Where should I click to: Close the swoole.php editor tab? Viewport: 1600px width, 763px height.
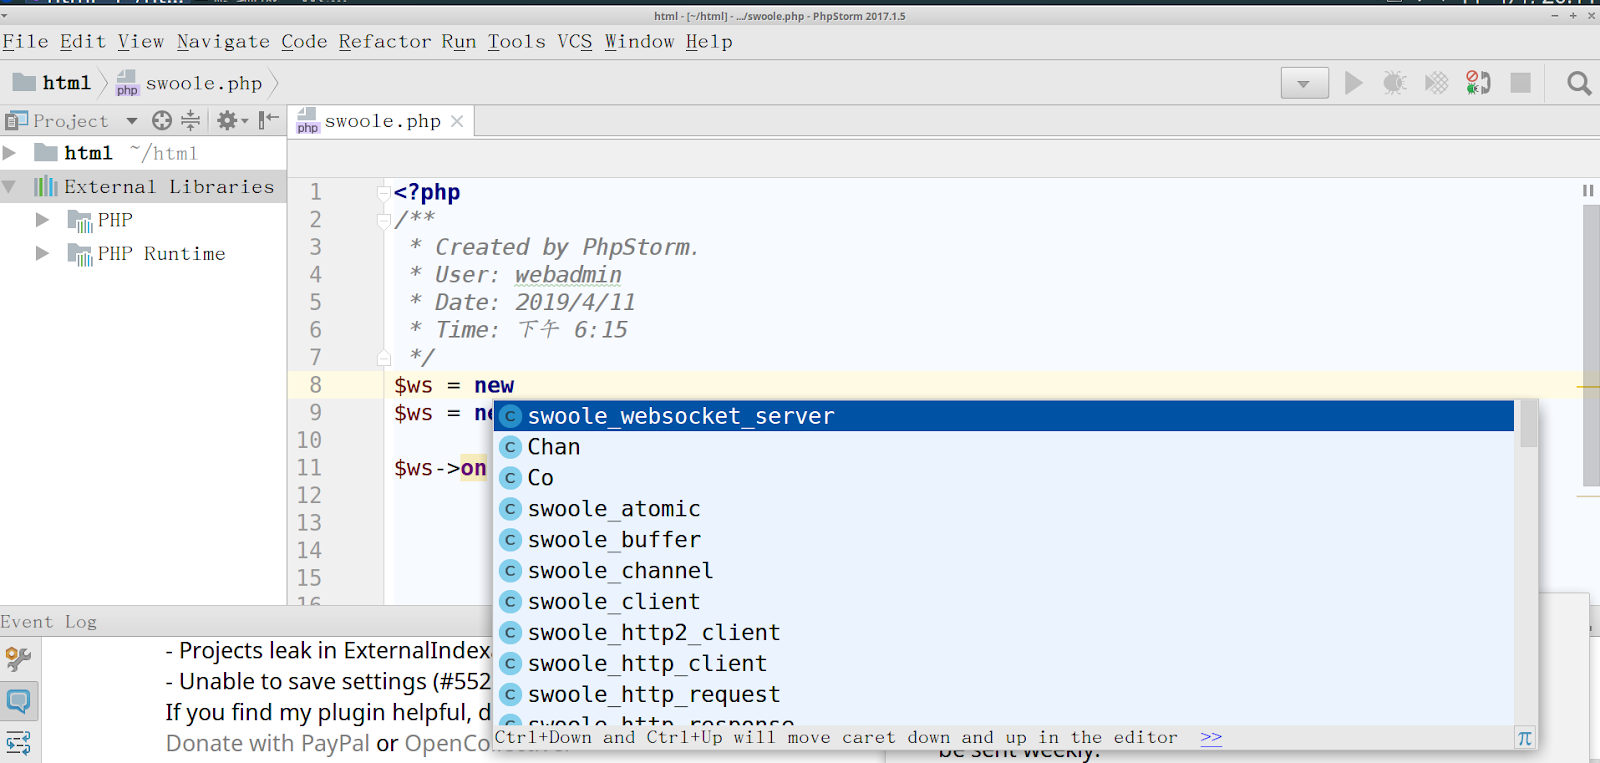[457, 121]
